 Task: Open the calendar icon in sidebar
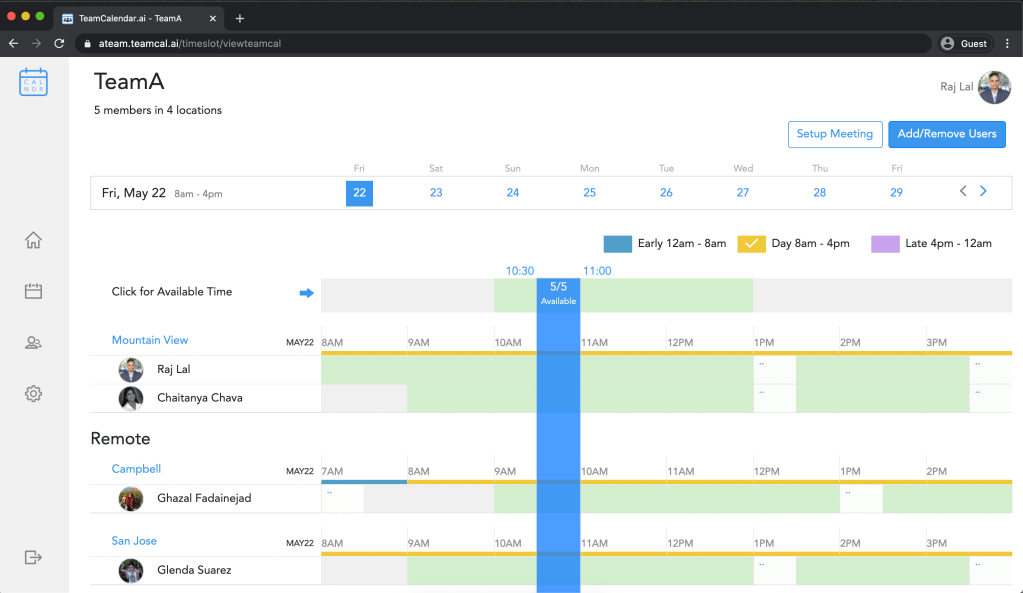pos(33,291)
